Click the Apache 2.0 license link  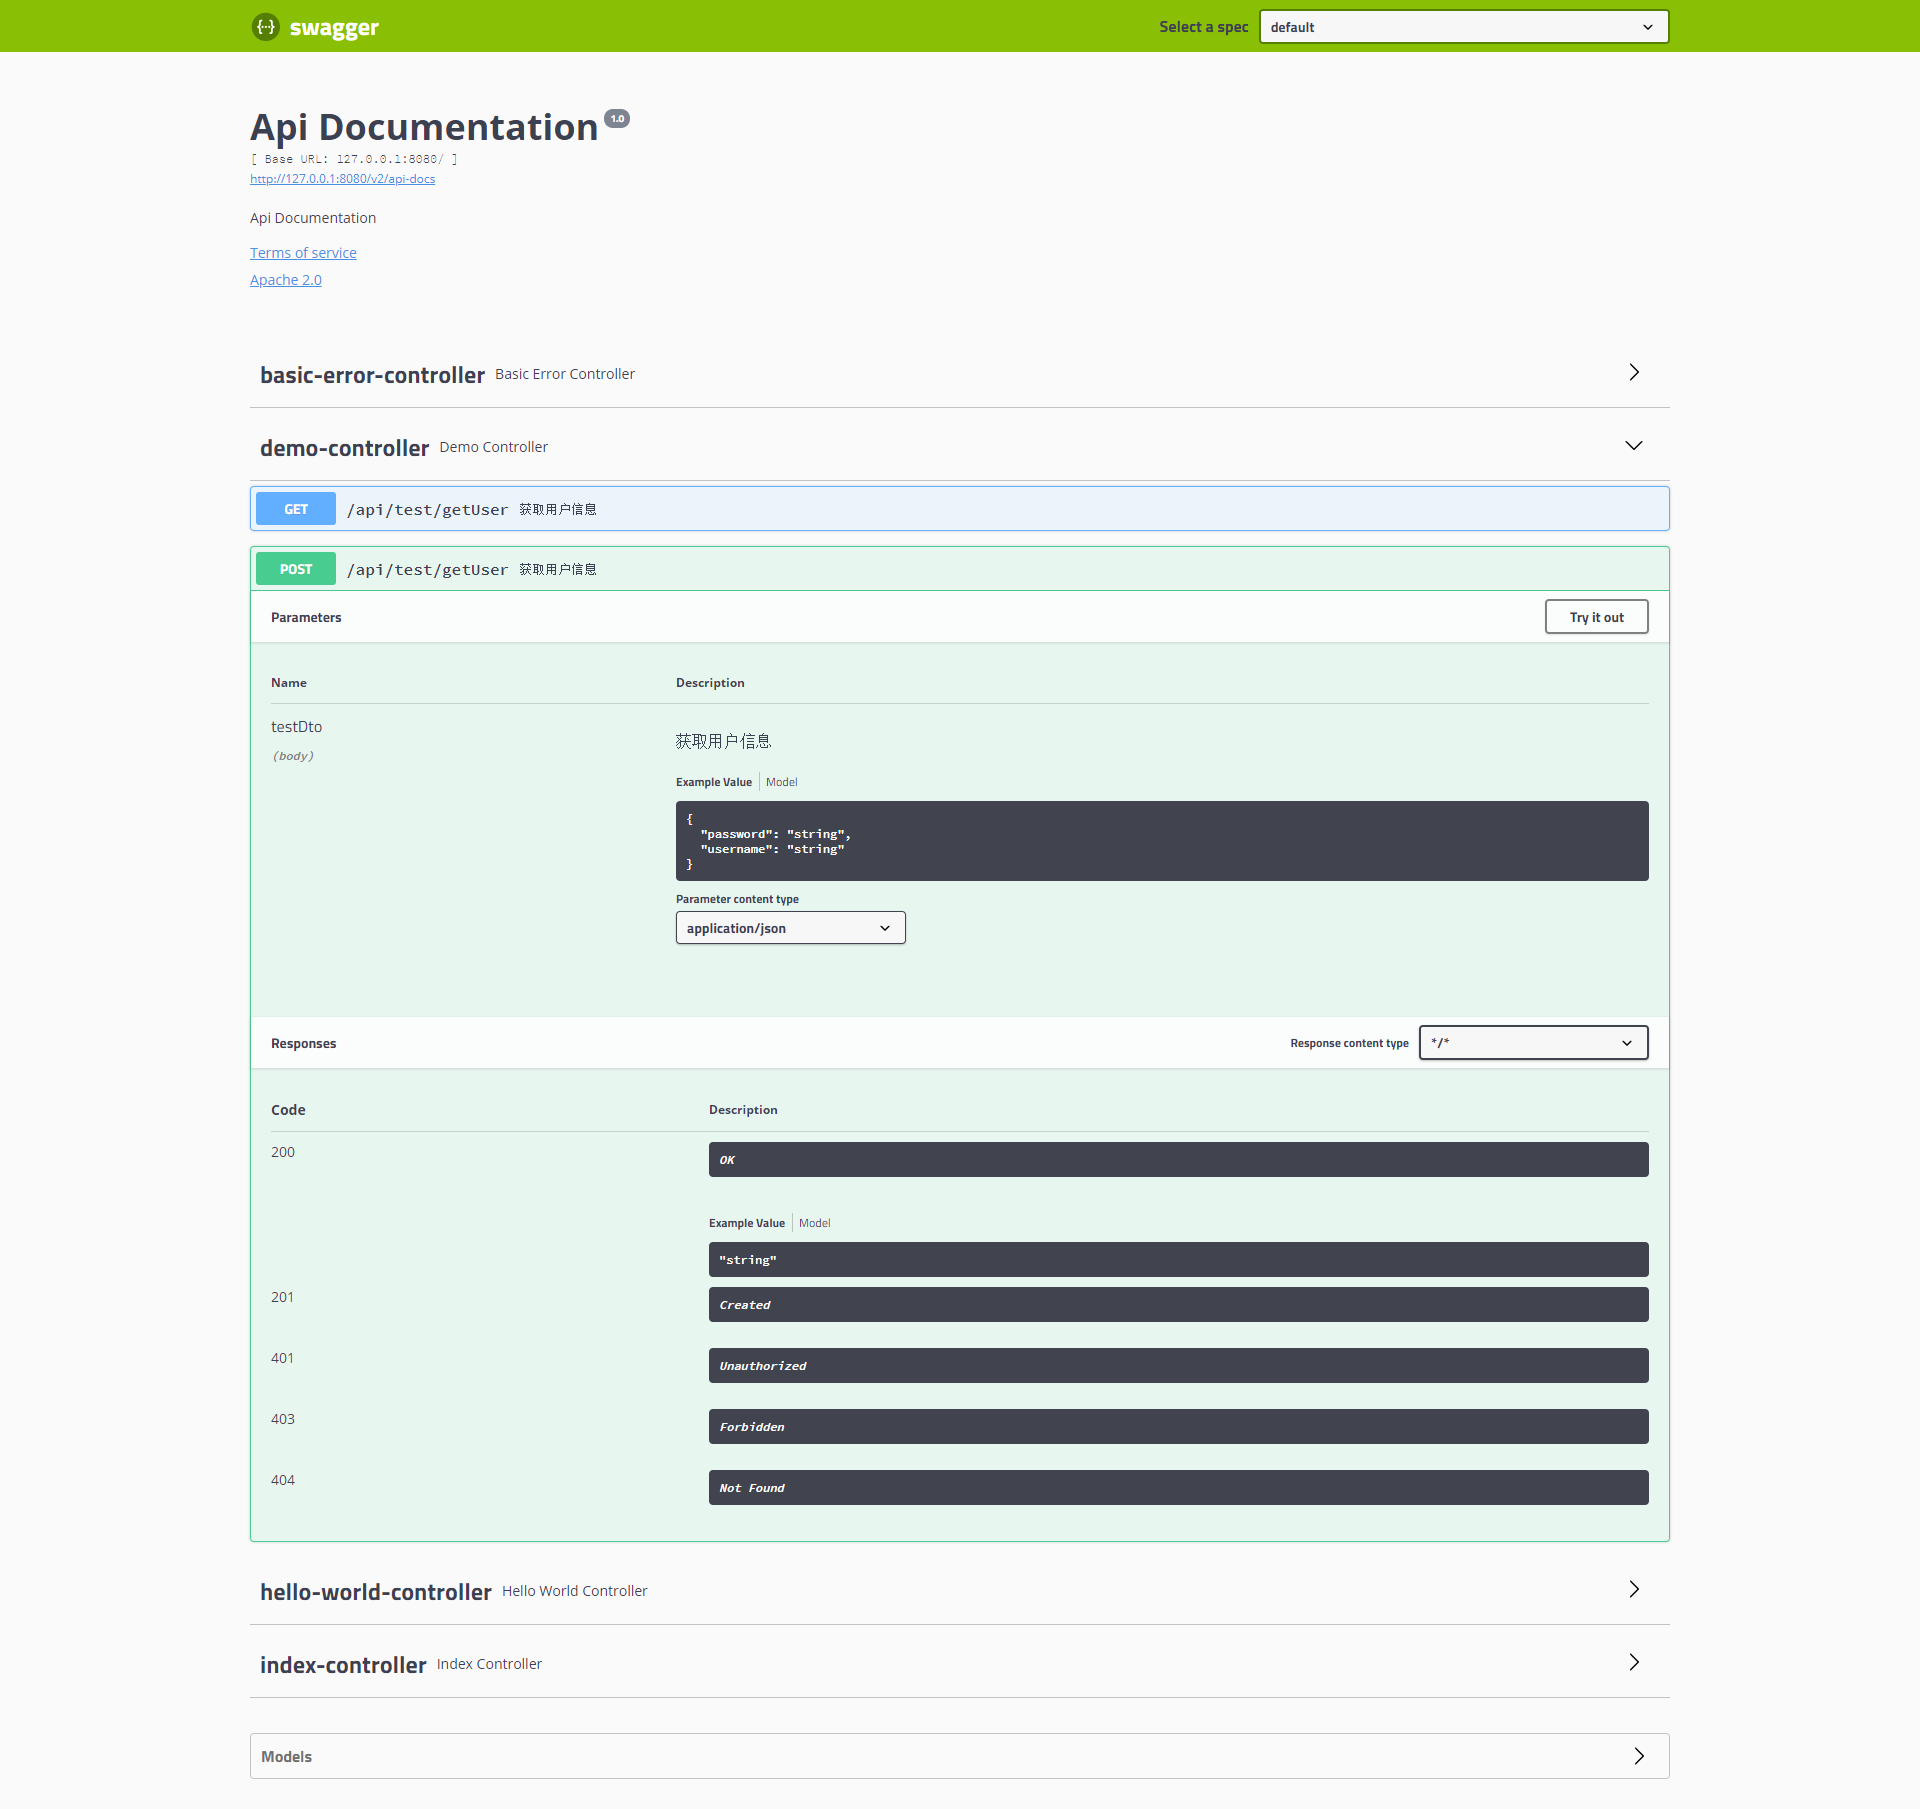pos(286,279)
